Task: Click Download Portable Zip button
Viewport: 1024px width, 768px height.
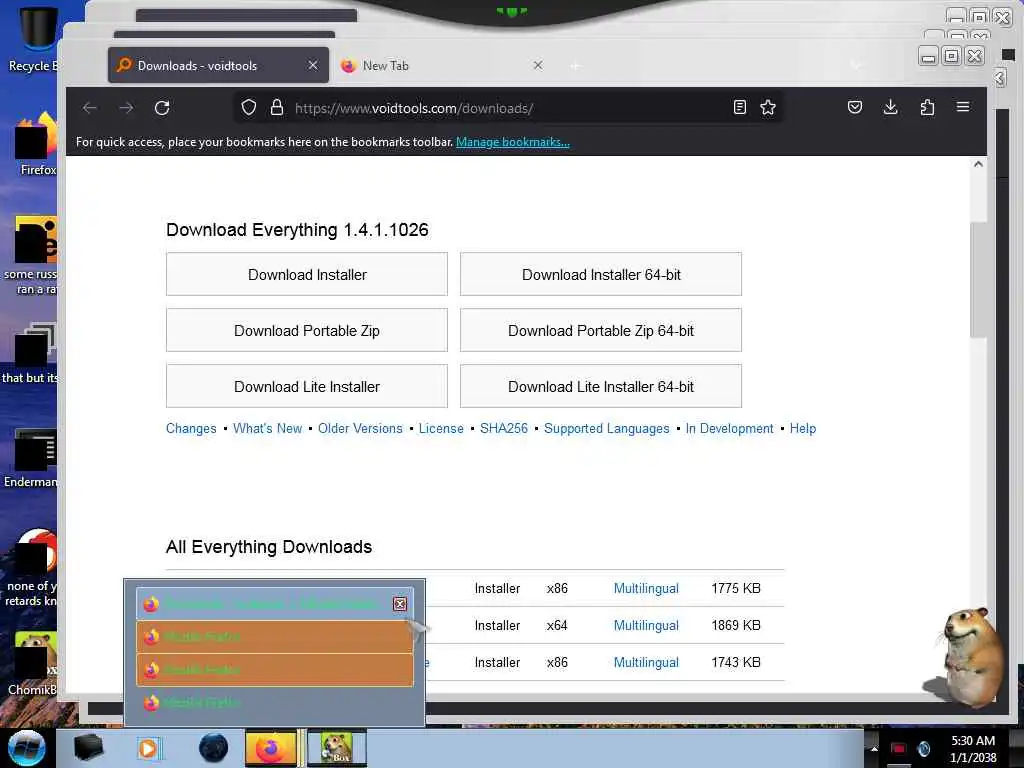Action: pyautogui.click(x=307, y=330)
